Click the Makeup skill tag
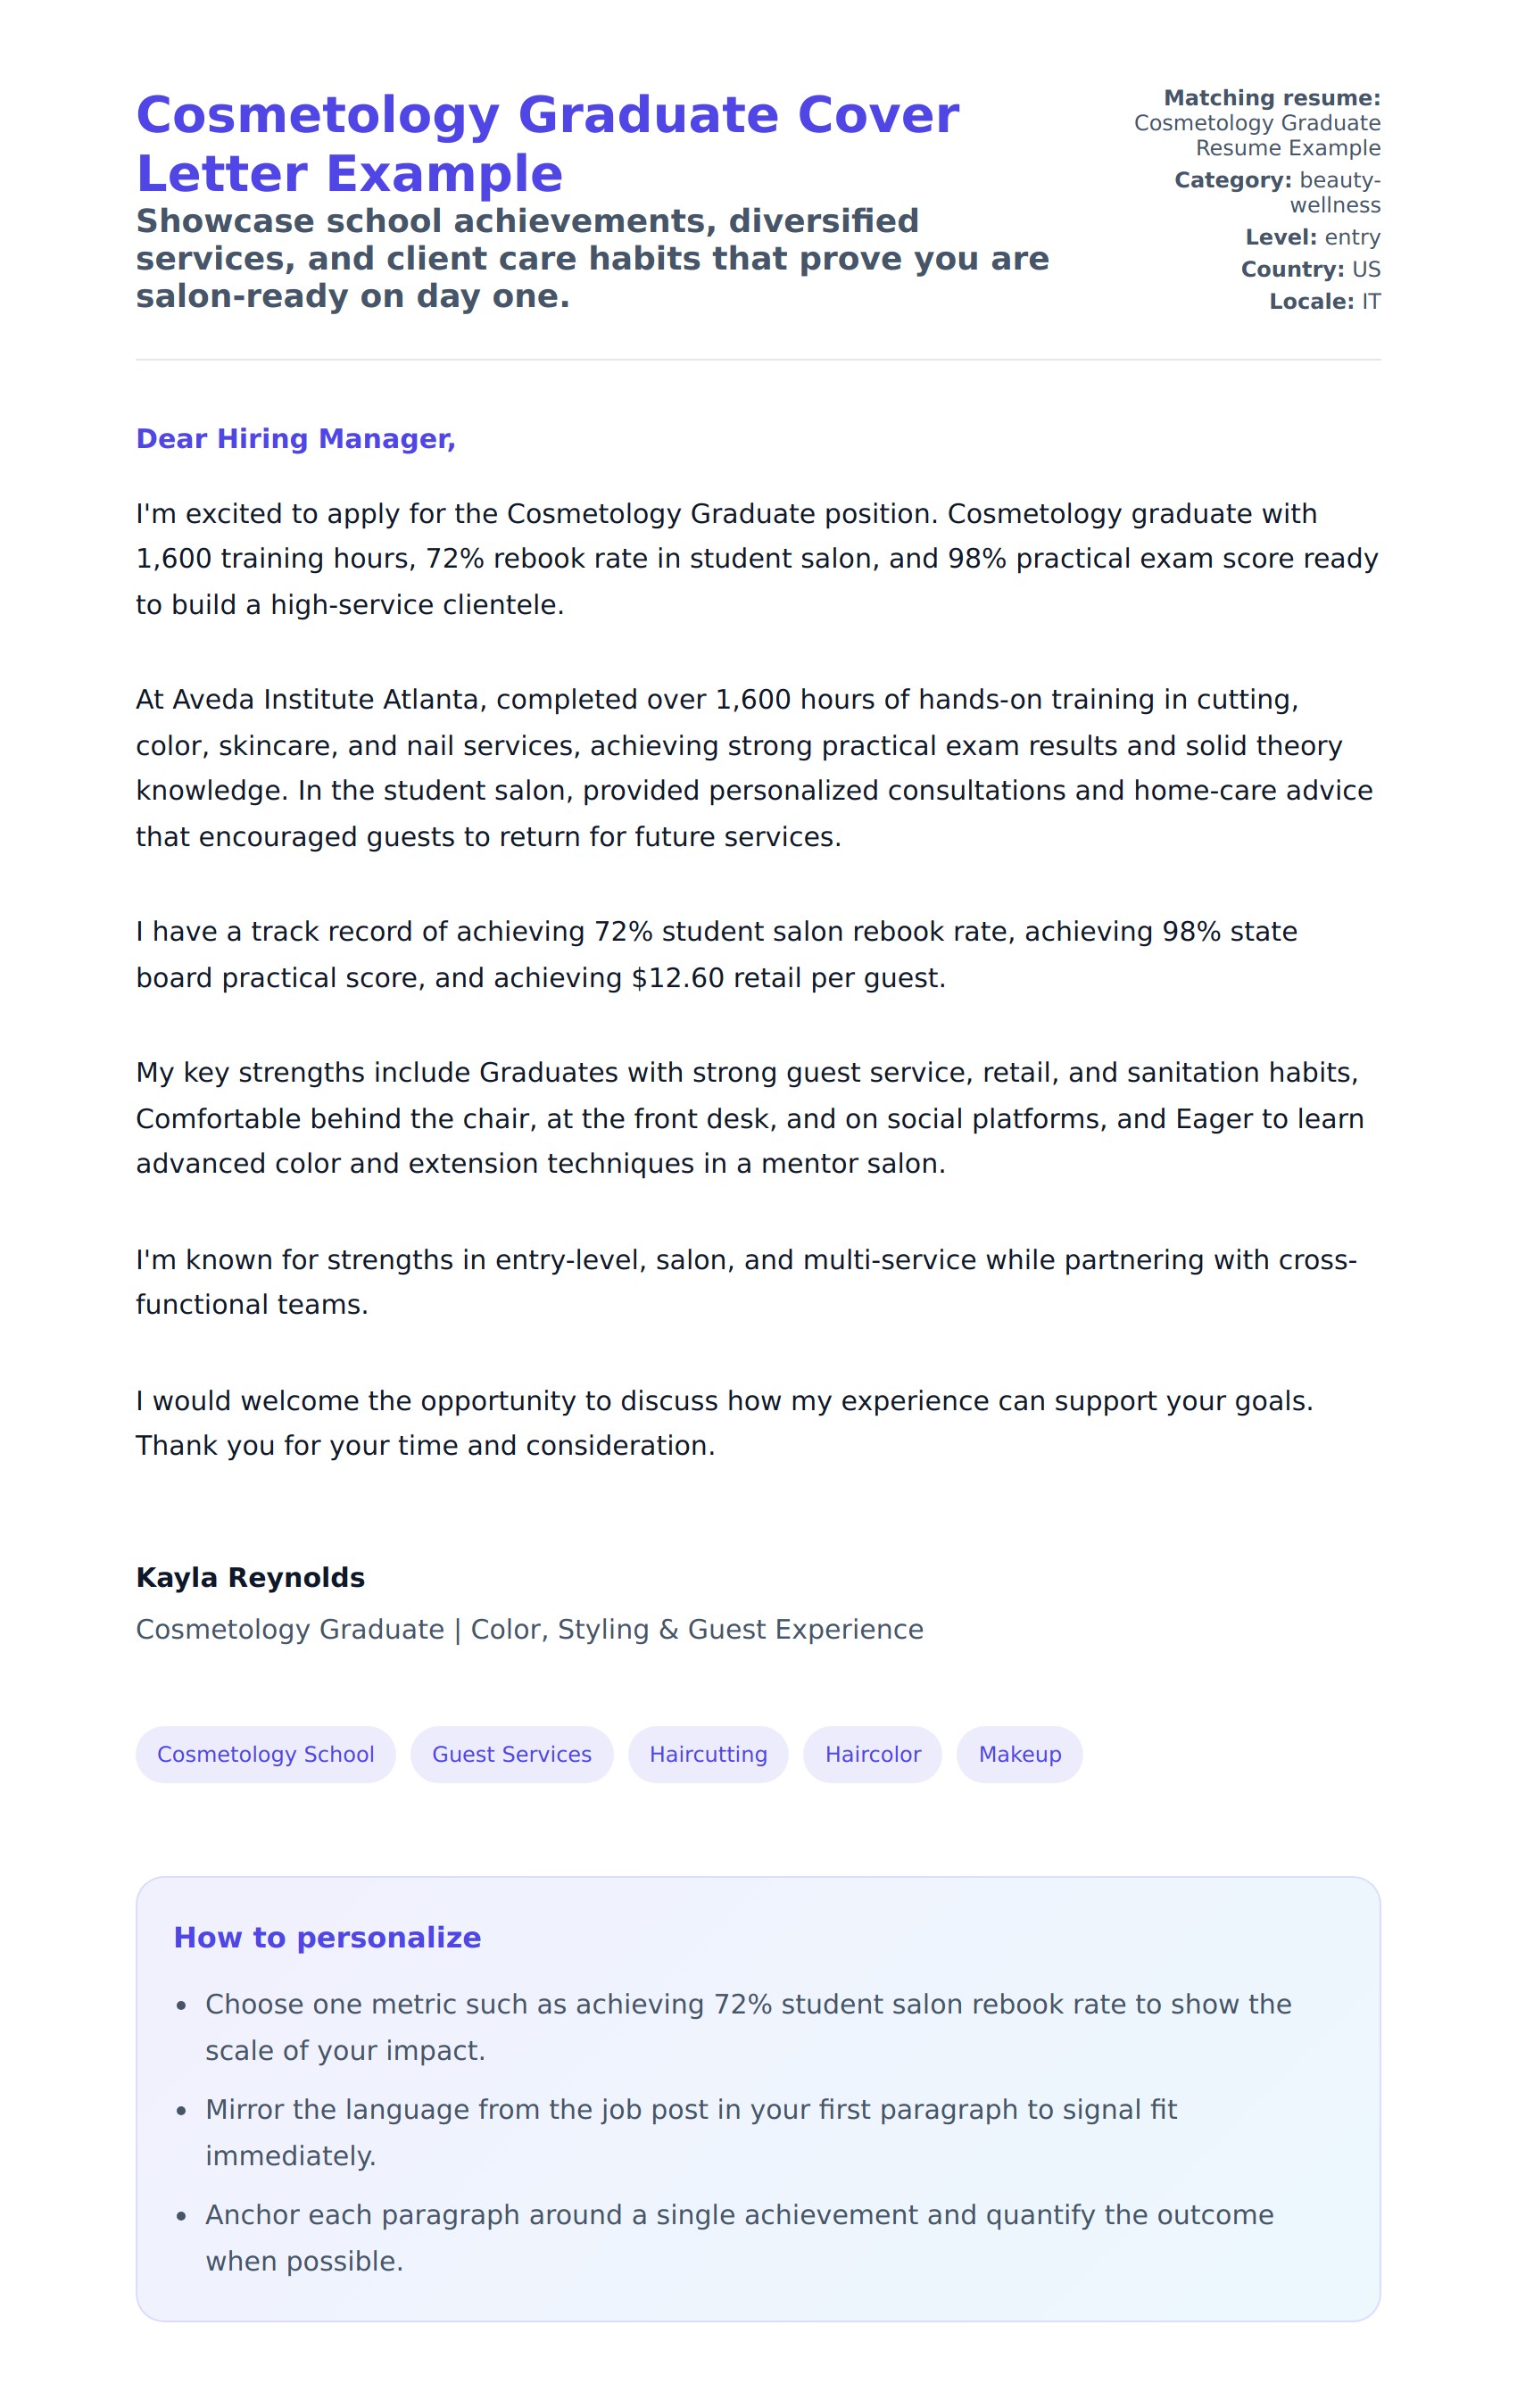Image resolution: width=1517 pixels, height=2408 pixels. point(1019,1754)
